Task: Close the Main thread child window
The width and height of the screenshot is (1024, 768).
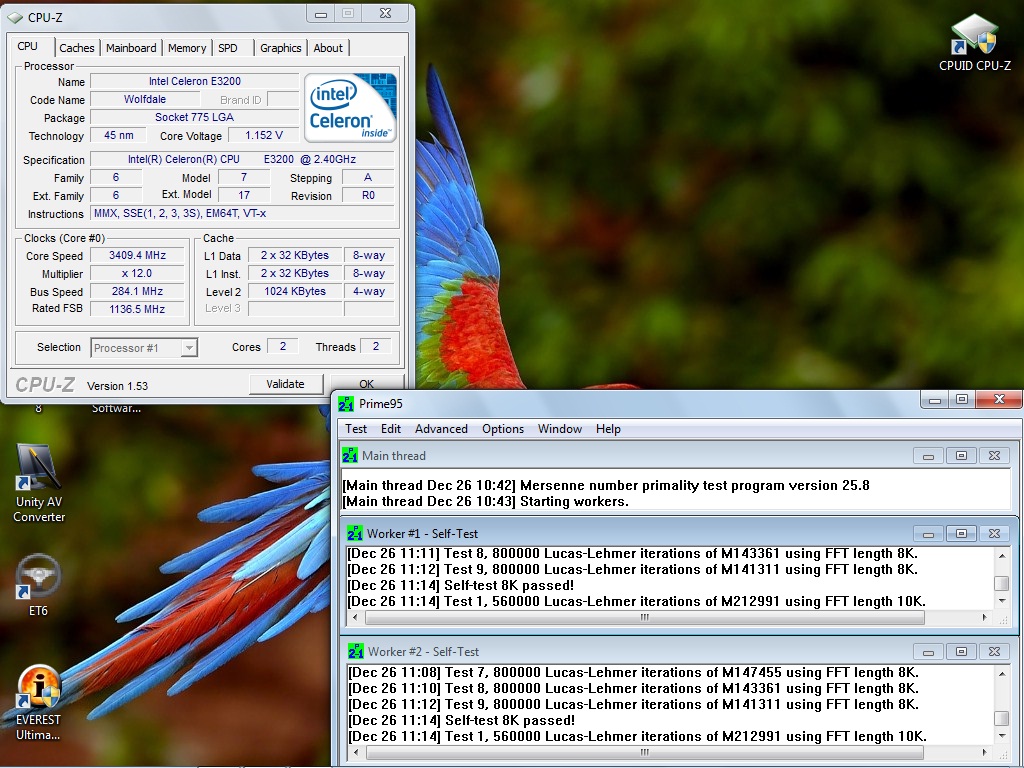Action: click(994, 456)
